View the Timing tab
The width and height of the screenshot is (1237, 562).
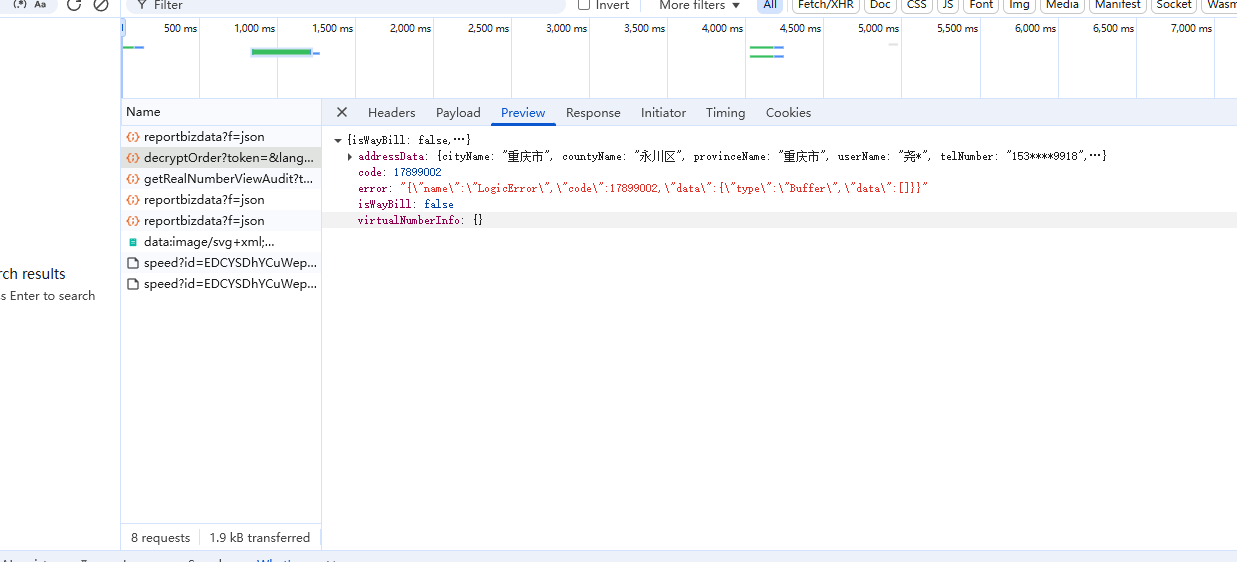725,113
